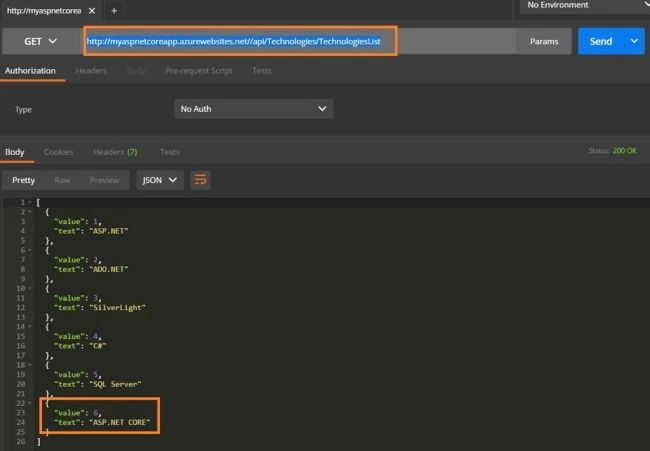Open the GET method dropdown

(x=40, y=41)
